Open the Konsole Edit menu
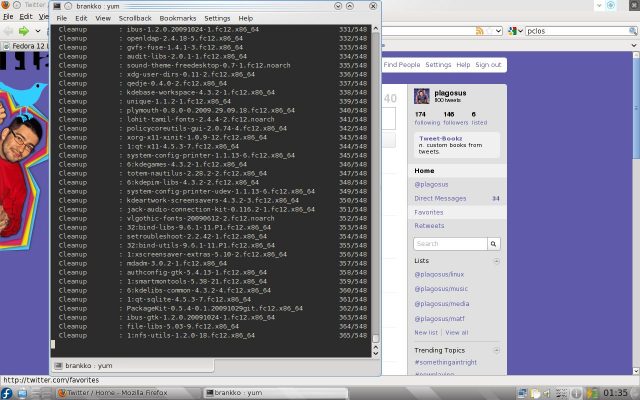Viewport: 640px width, 400px height. [81, 18]
